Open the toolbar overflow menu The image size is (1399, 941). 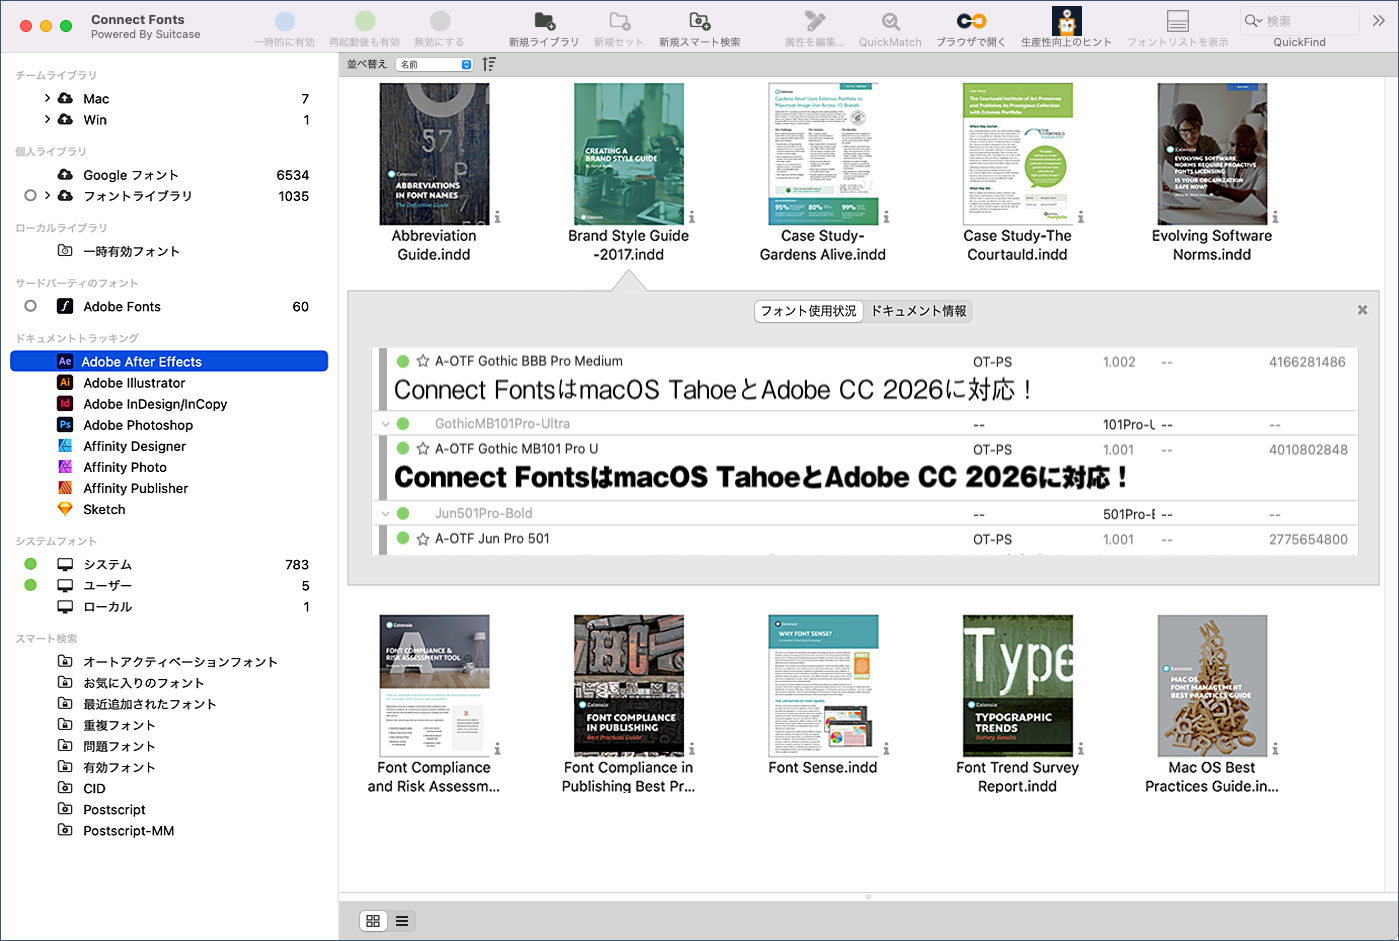click(1380, 18)
